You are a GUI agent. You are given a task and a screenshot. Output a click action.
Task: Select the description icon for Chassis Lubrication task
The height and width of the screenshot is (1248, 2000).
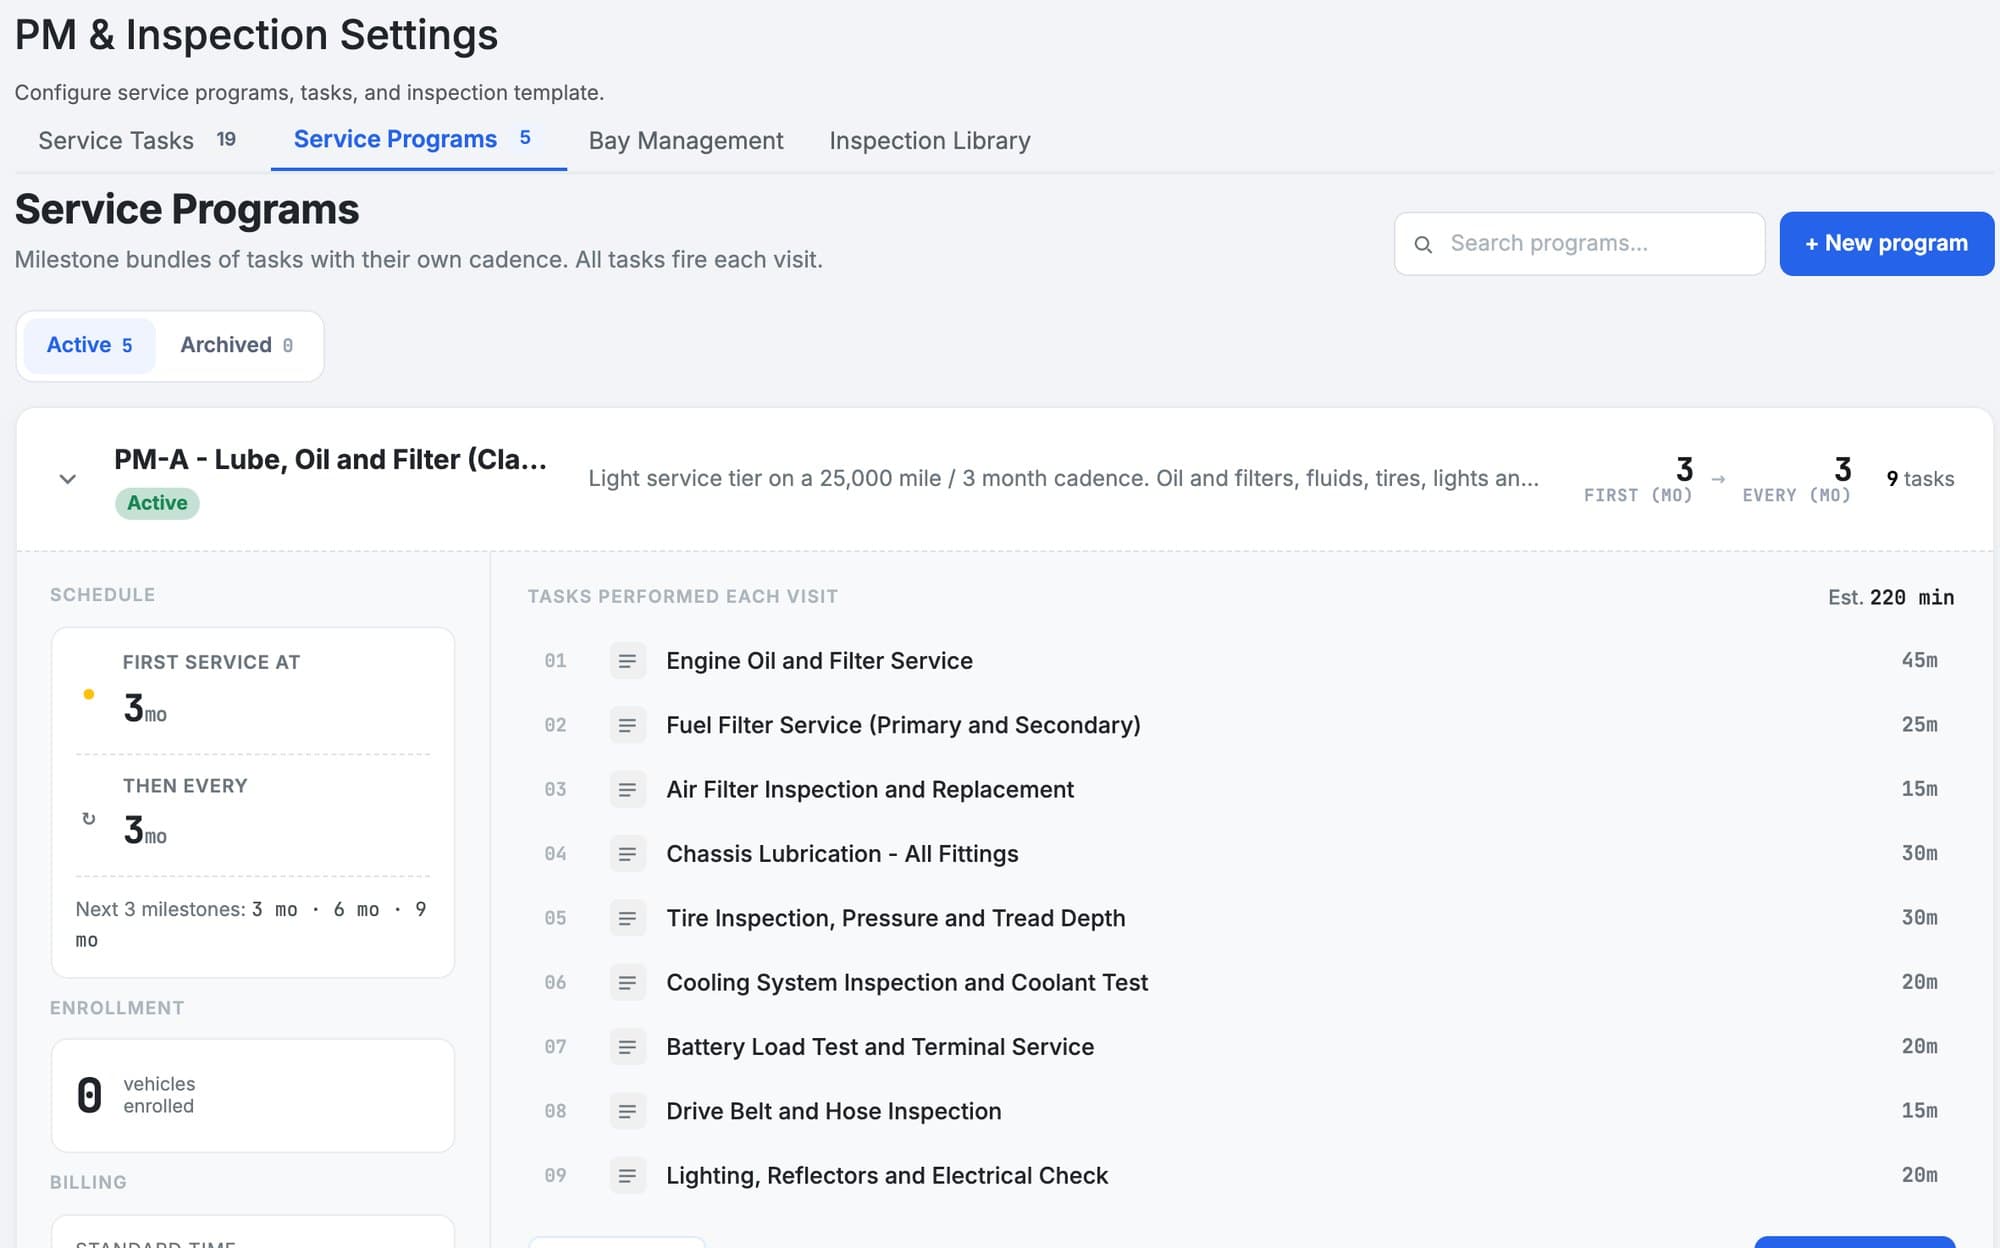click(x=627, y=854)
